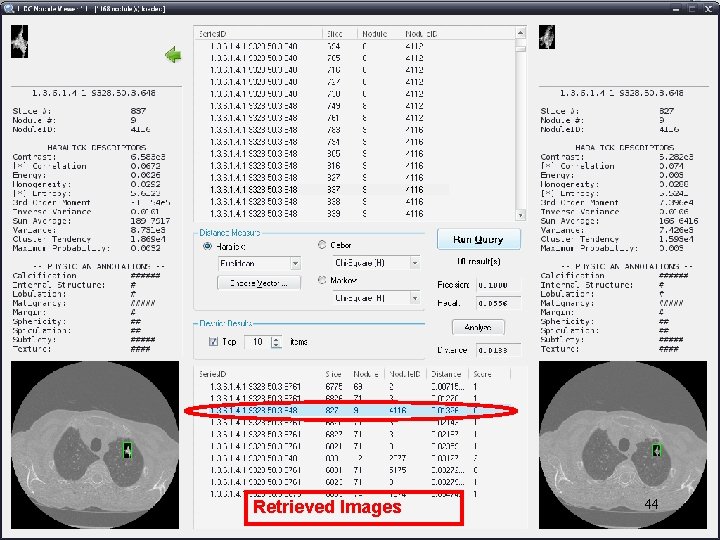Click the CT slice image for Slice 827
The image size is (720, 540).
coord(623,444)
